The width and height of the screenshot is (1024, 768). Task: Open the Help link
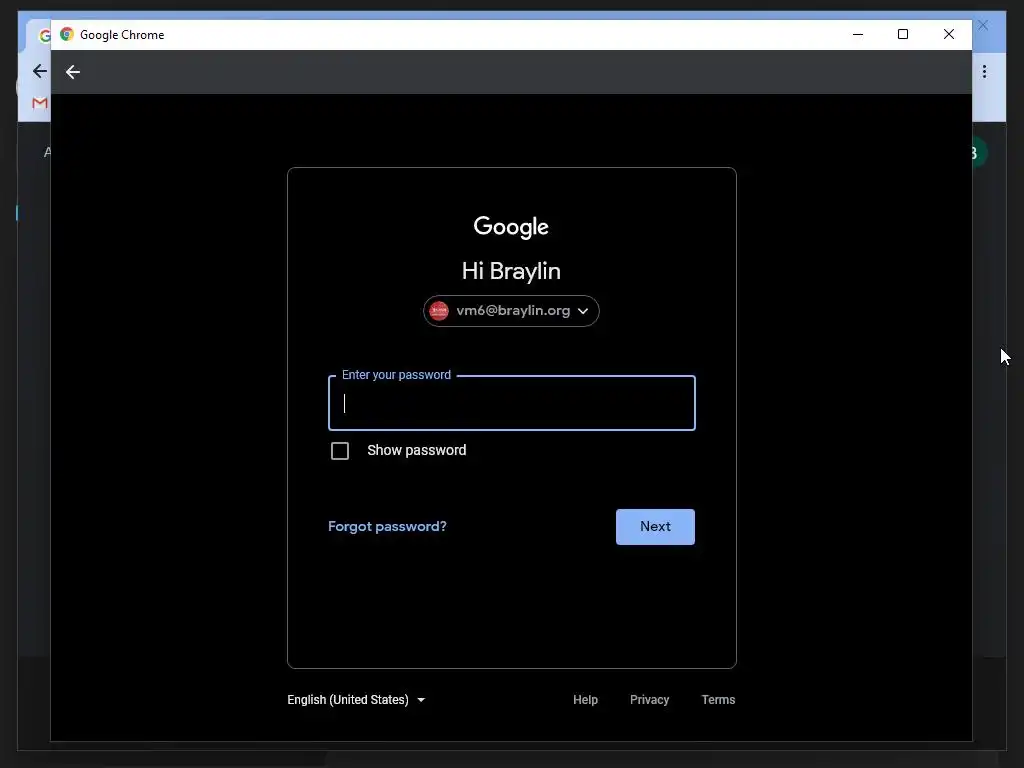[x=585, y=699]
